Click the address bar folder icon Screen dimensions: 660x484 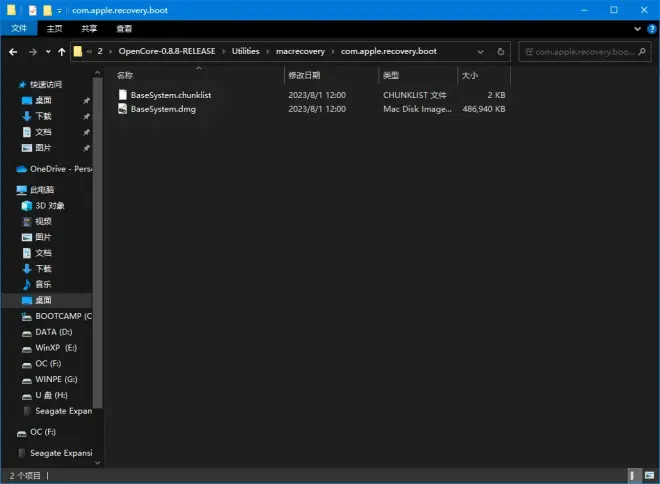[x=77, y=51]
